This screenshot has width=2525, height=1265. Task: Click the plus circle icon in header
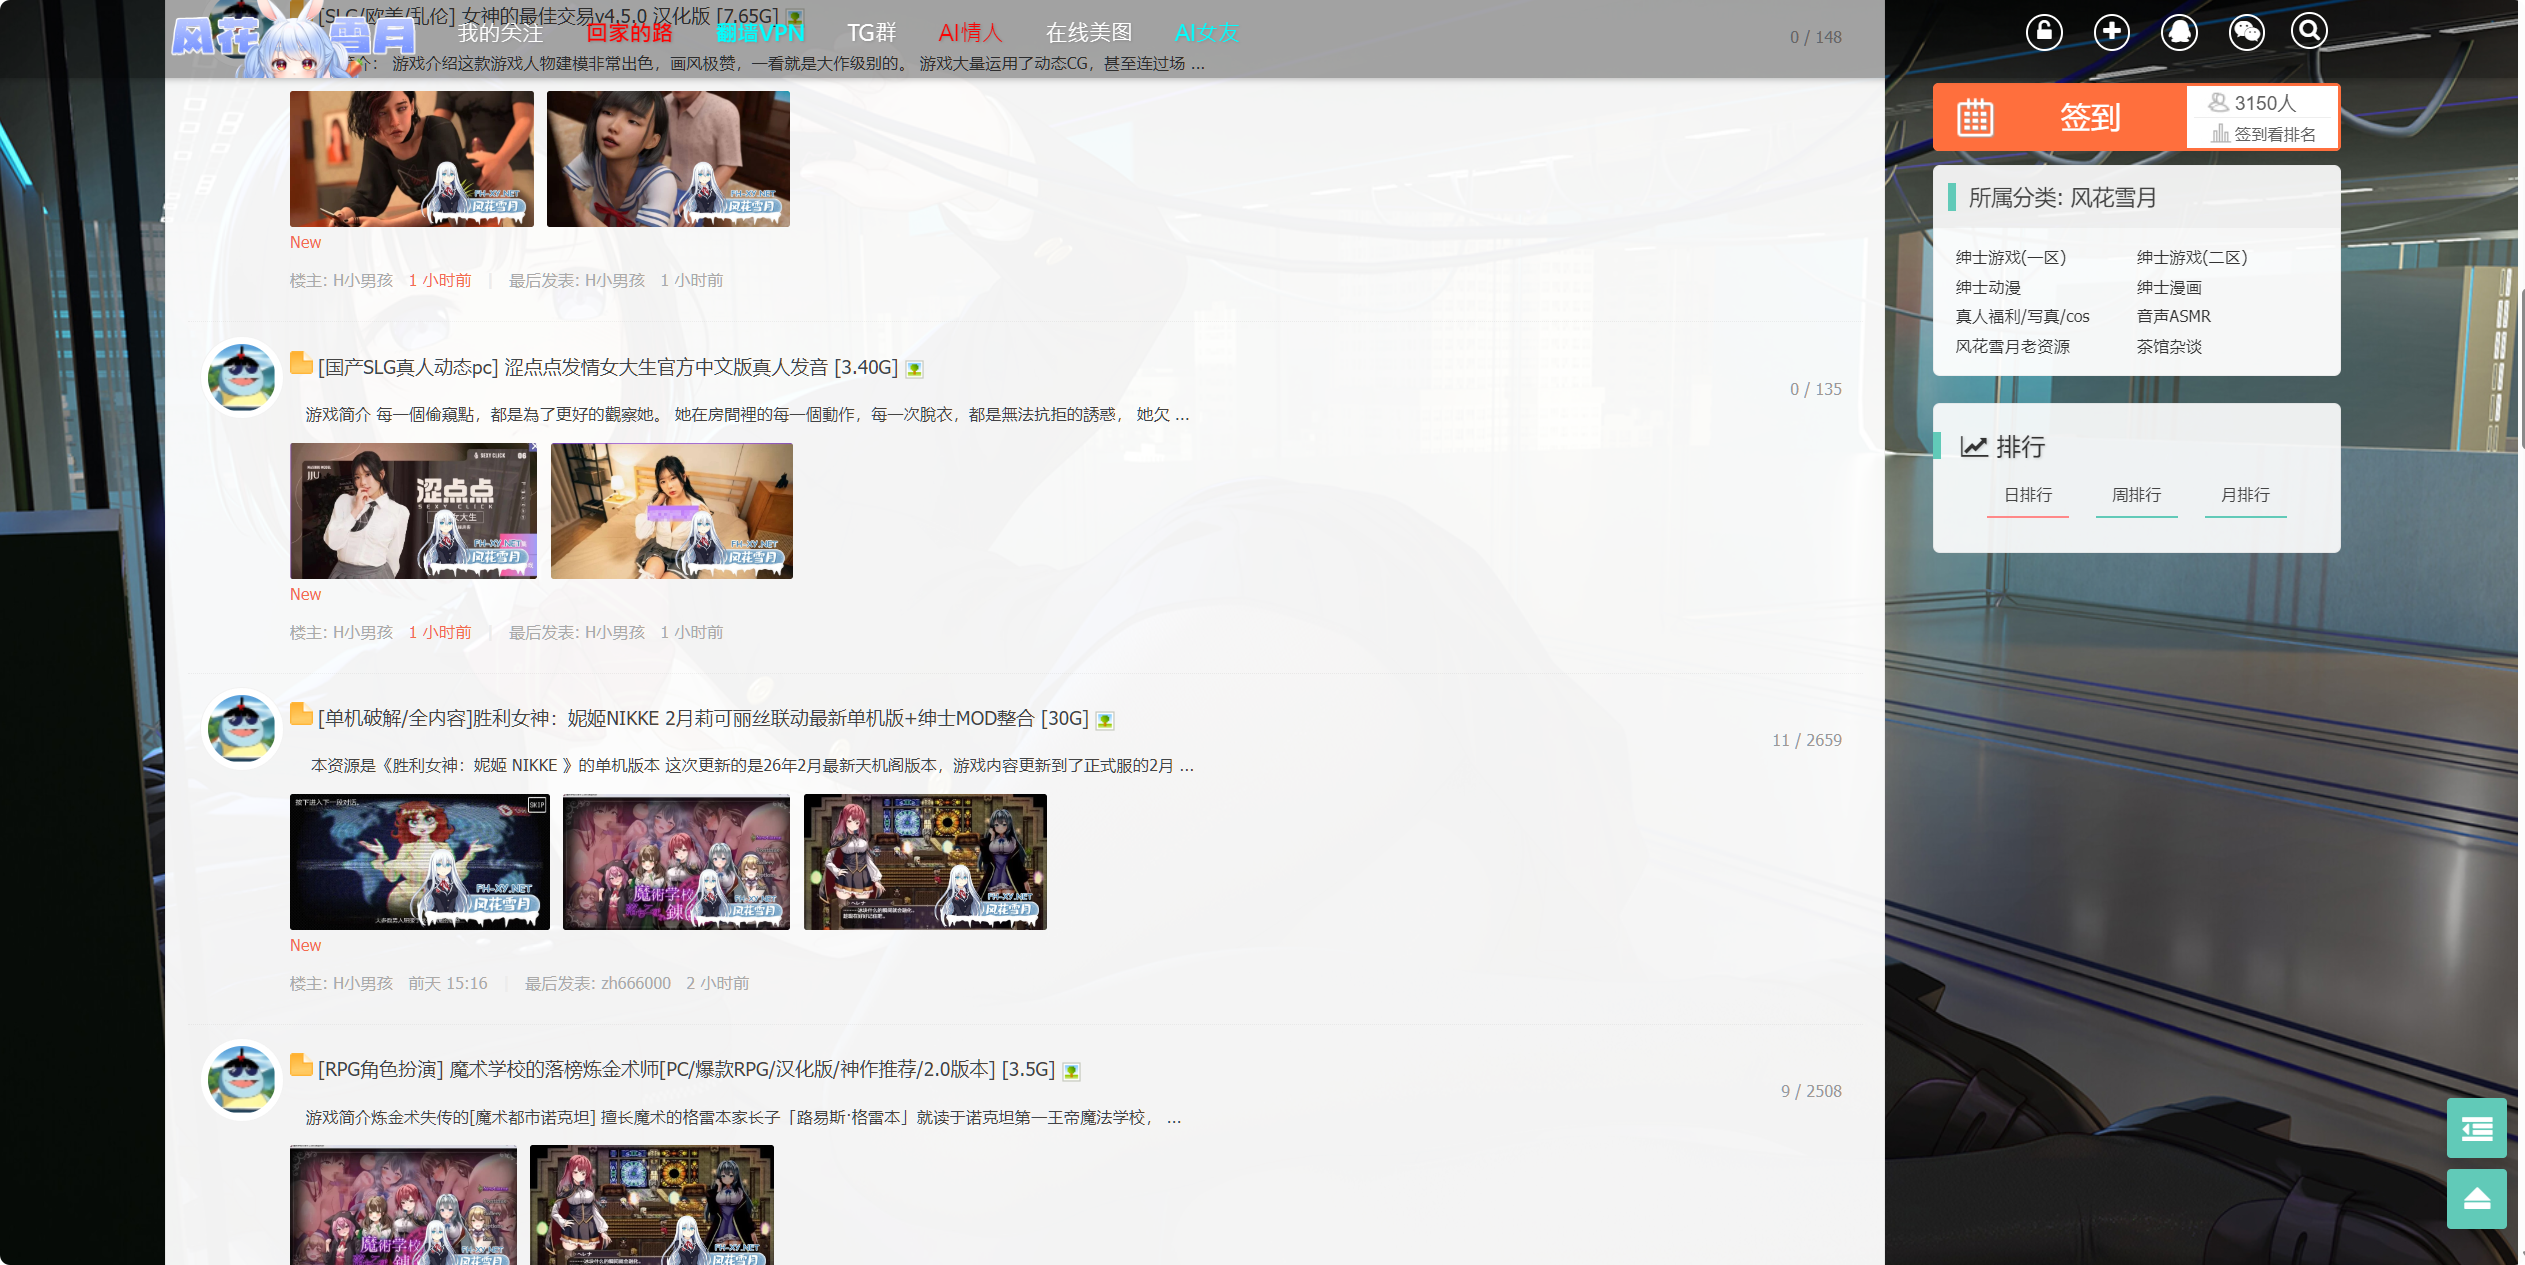(x=2111, y=32)
